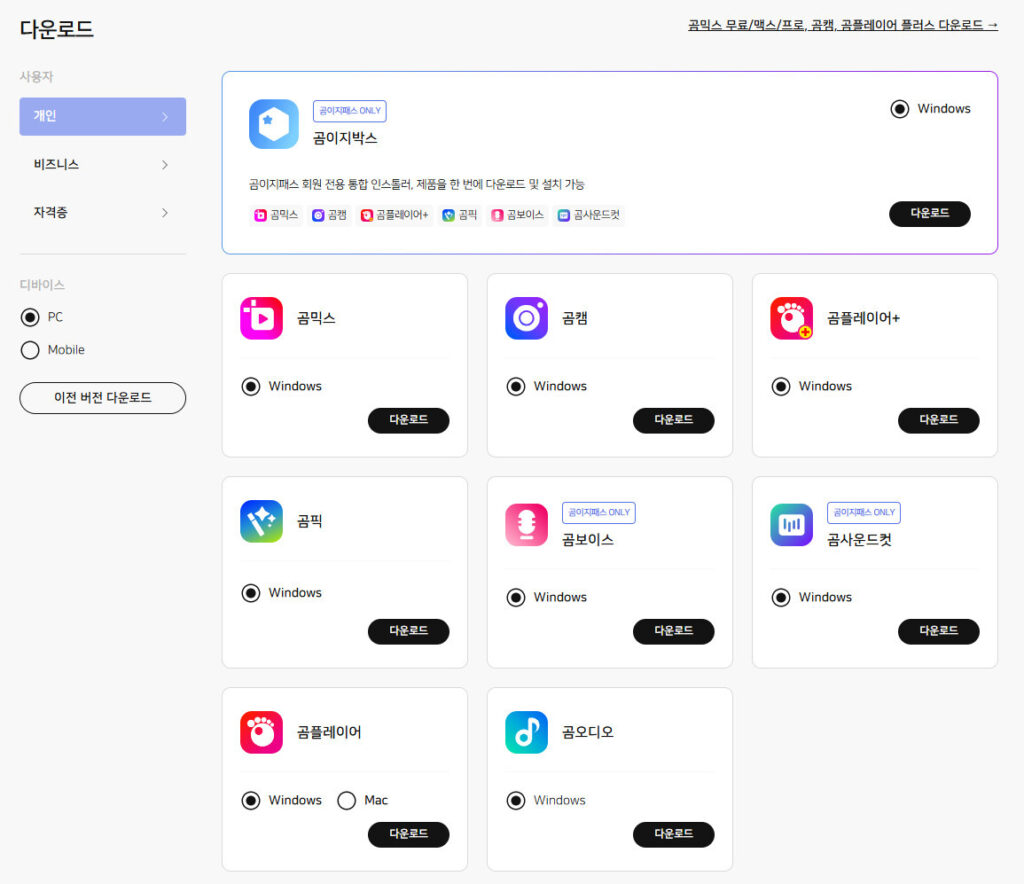Click the chevron on the 개인 item

165,117
